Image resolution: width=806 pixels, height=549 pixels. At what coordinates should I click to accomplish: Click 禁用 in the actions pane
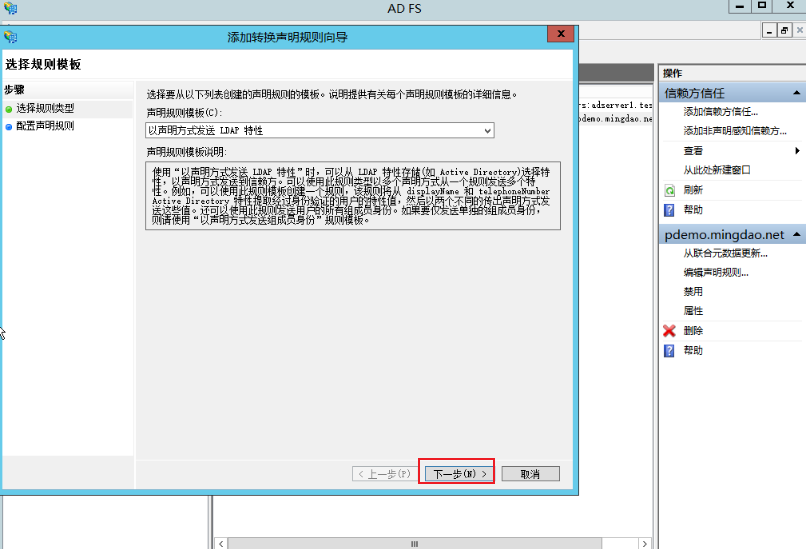tap(693, 292)
